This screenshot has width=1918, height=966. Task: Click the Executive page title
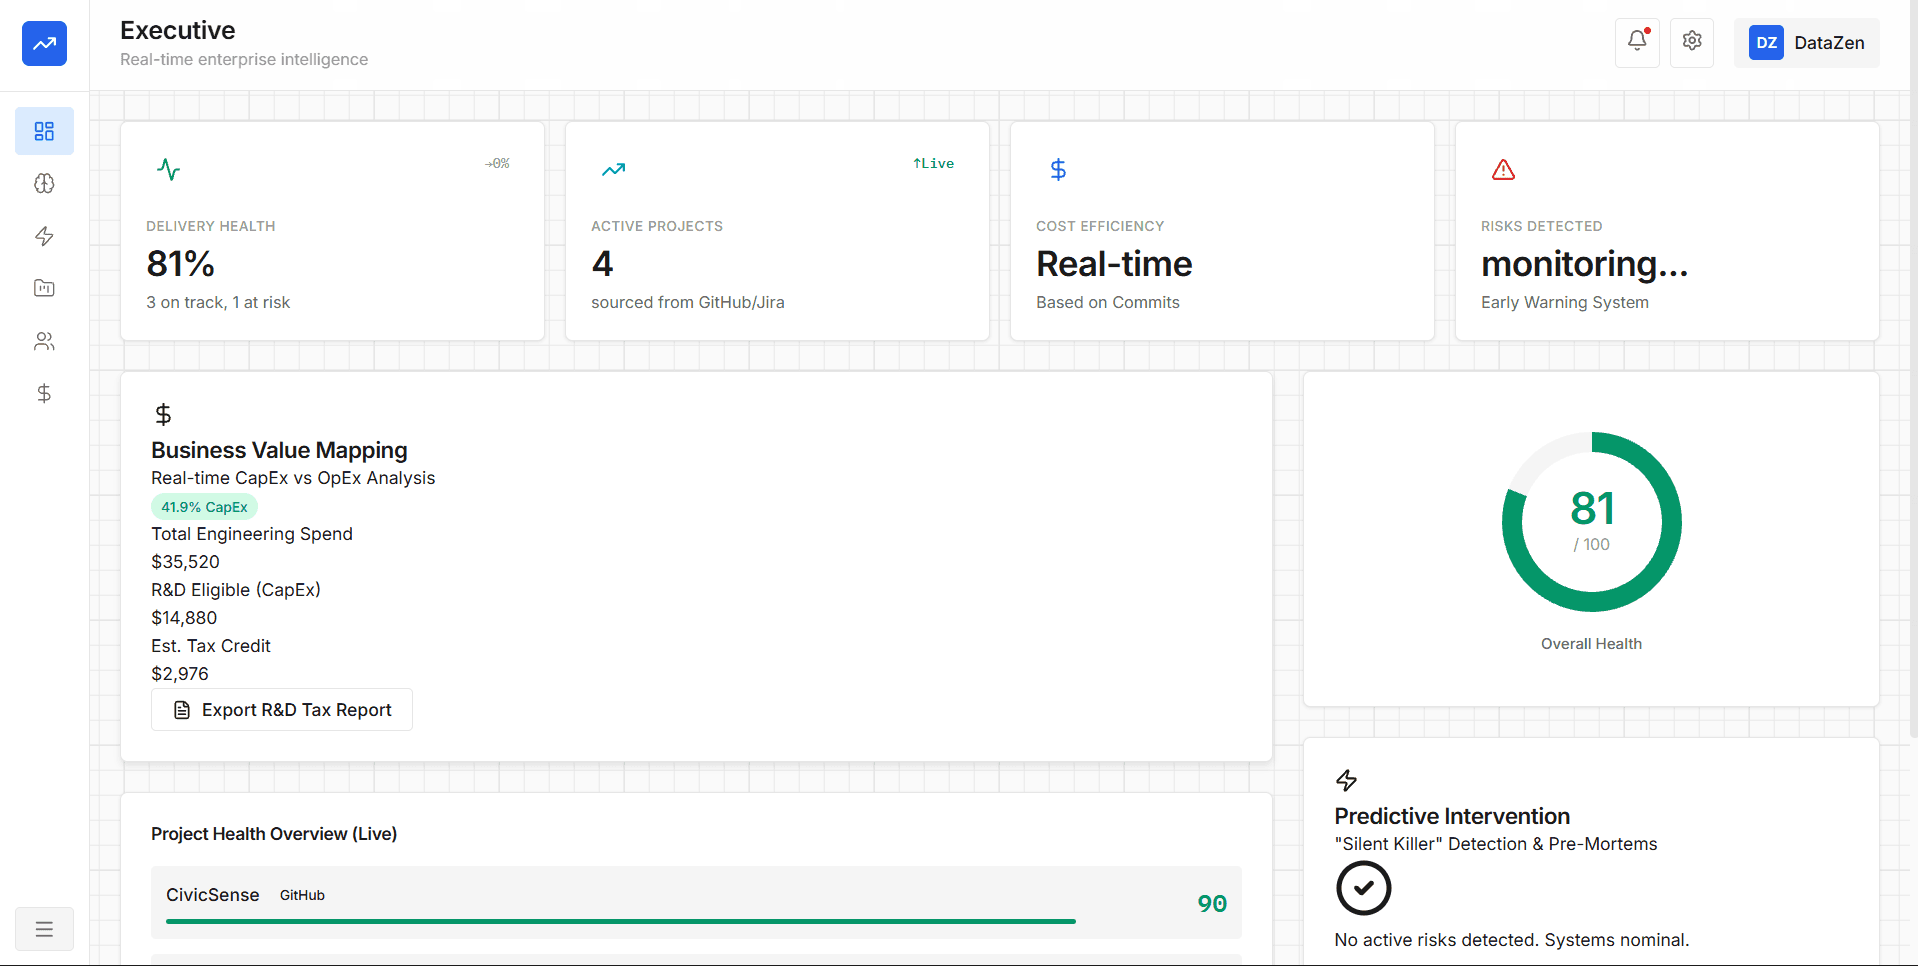click(178, 30)
